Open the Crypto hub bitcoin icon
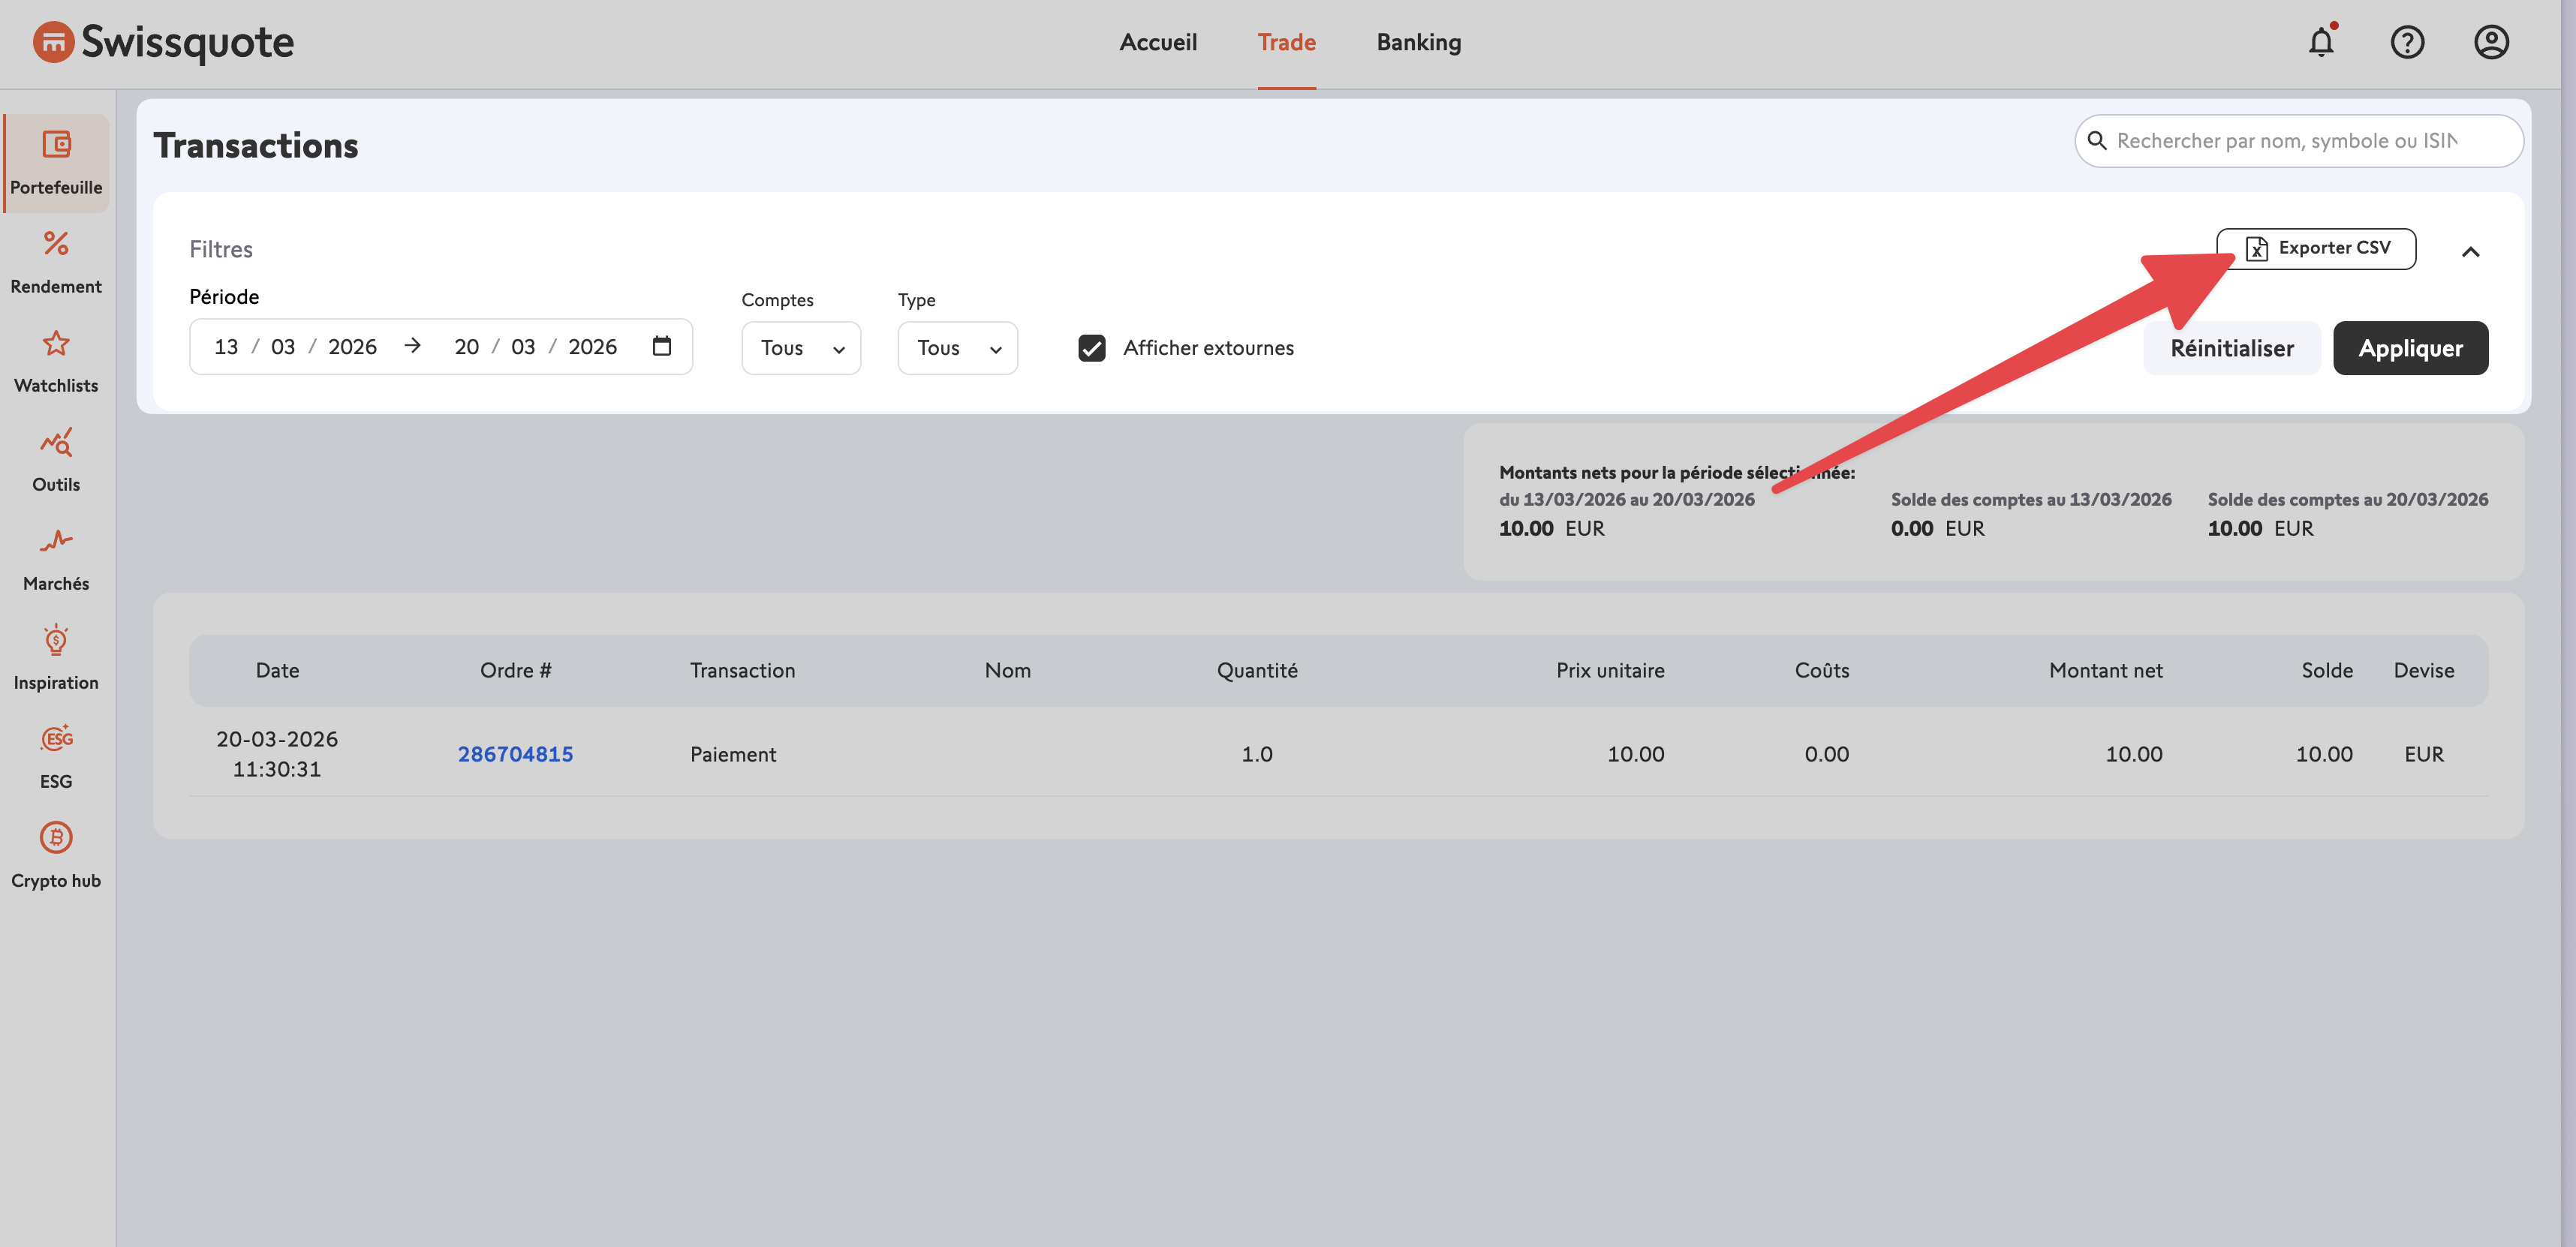This screenshot has height=1247, width=2576. [x=56, y=838]
